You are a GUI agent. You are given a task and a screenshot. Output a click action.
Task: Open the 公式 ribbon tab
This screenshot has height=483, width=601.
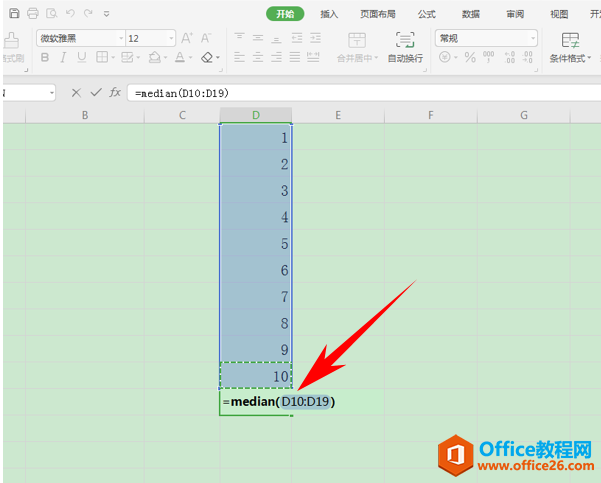pos(426,14)
